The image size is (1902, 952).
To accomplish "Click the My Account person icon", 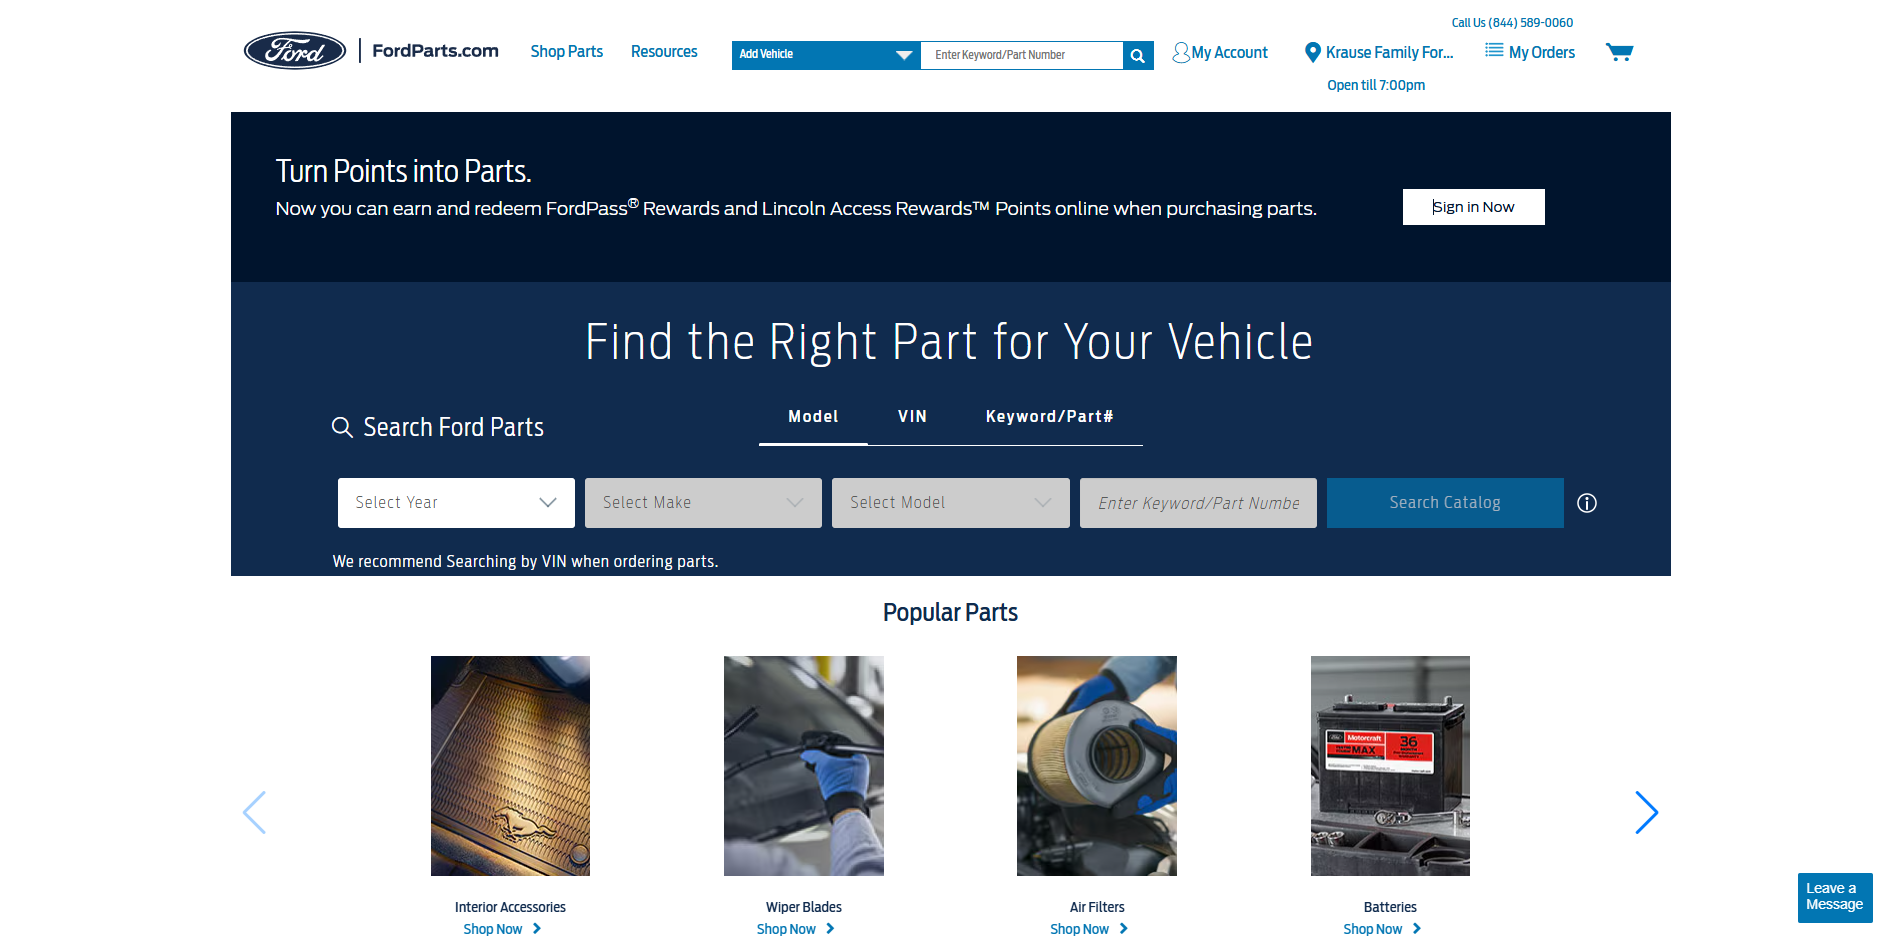I will point(1181,53).
